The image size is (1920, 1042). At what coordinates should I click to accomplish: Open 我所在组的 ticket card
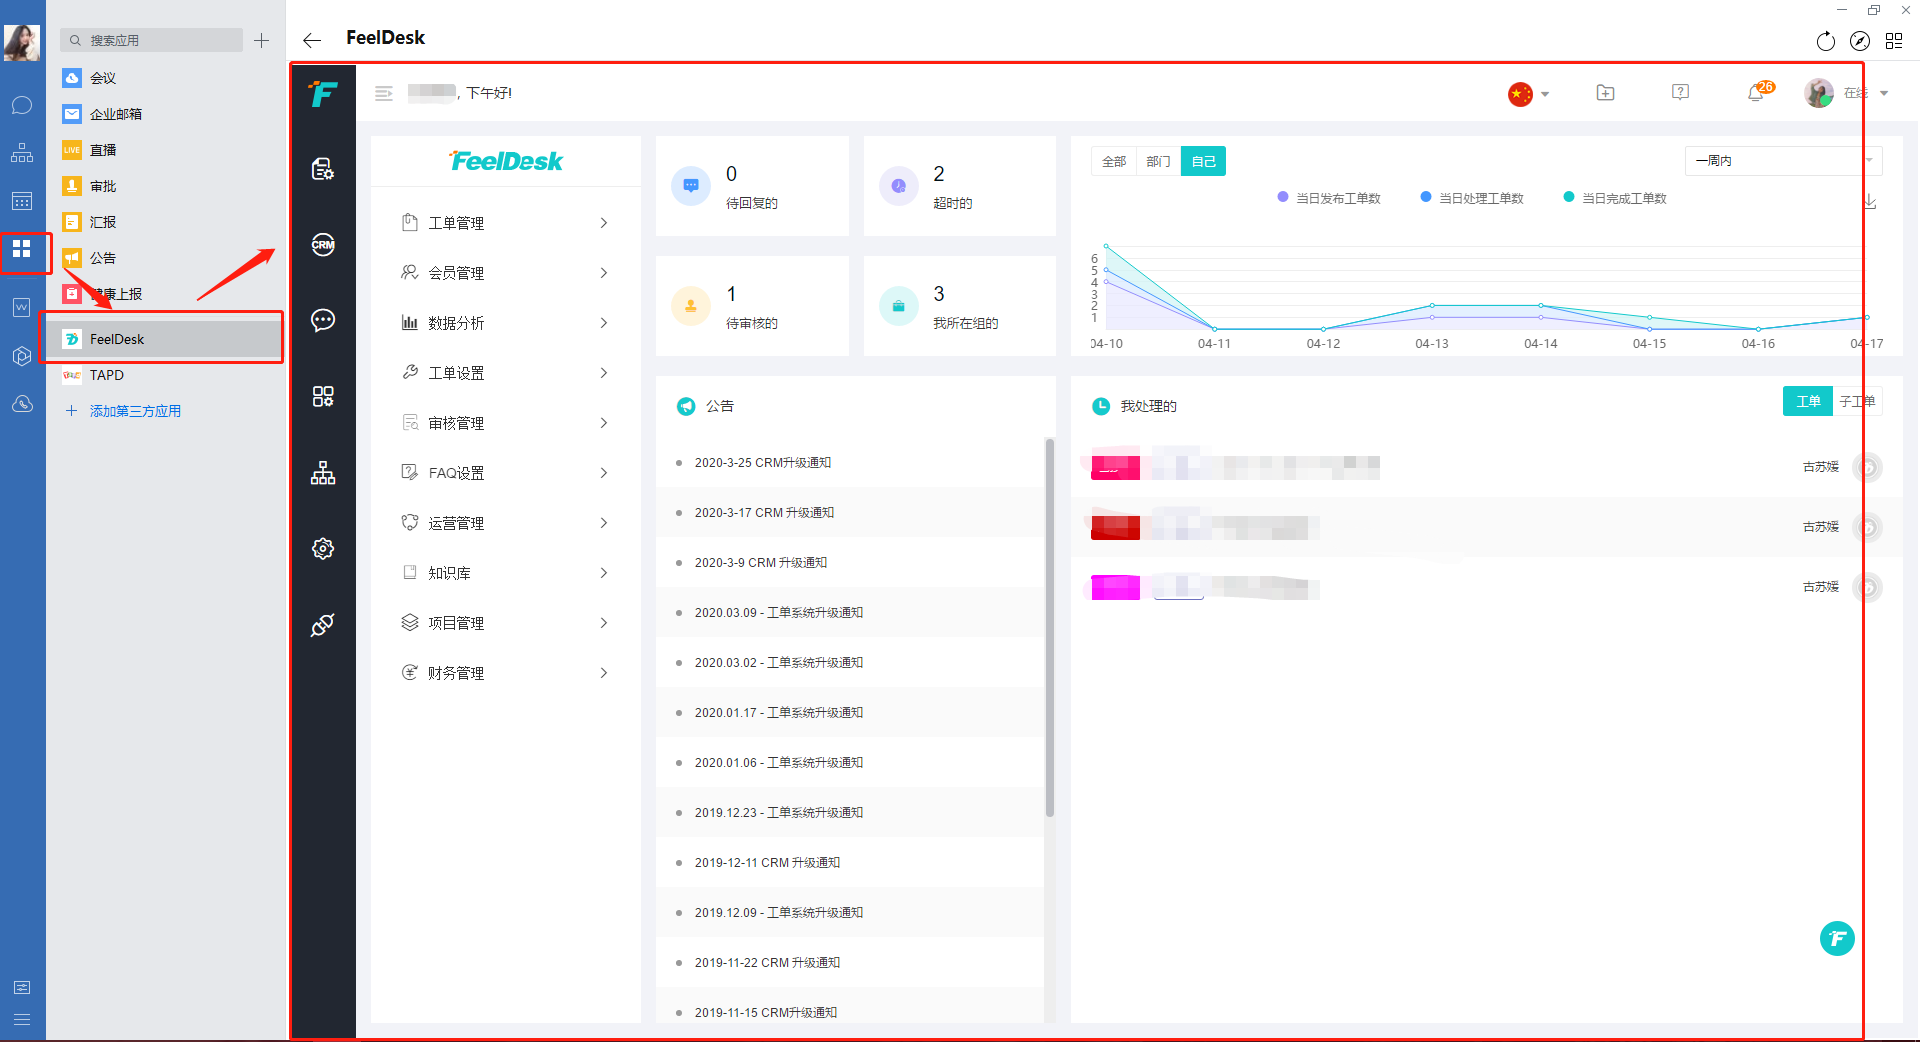pyautogui.click(x=959, y=306)
